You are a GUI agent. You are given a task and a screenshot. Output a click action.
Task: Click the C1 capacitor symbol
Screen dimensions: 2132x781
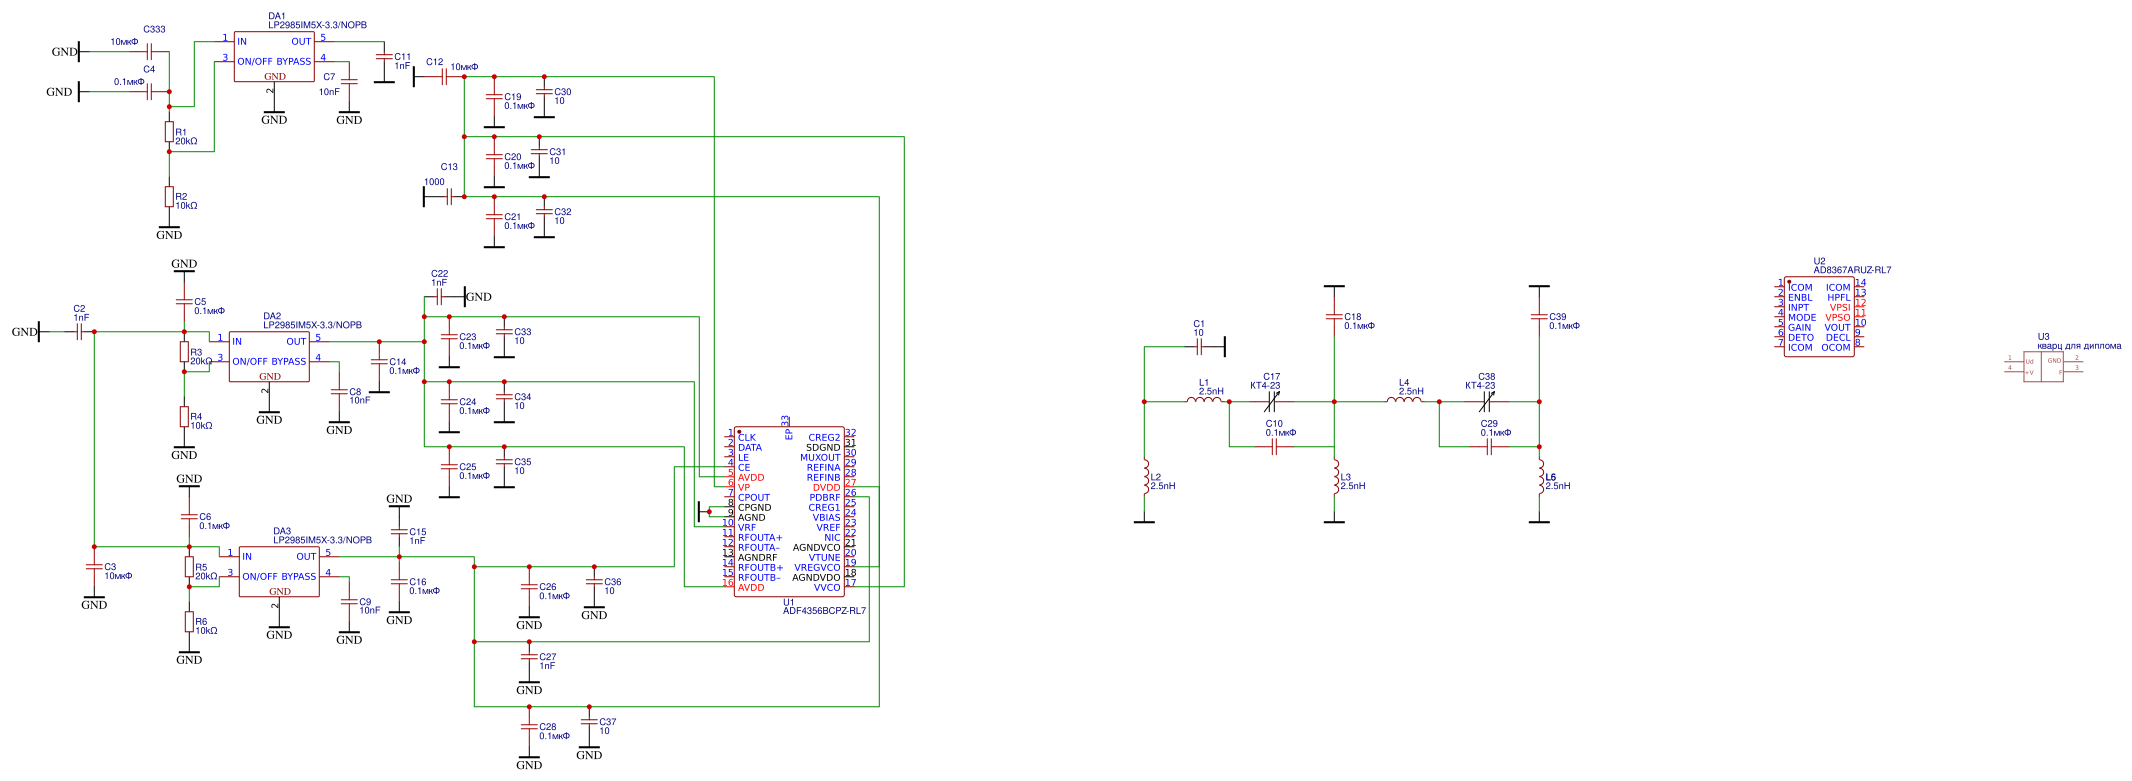pyautogui.click(x=1199, y=347)
